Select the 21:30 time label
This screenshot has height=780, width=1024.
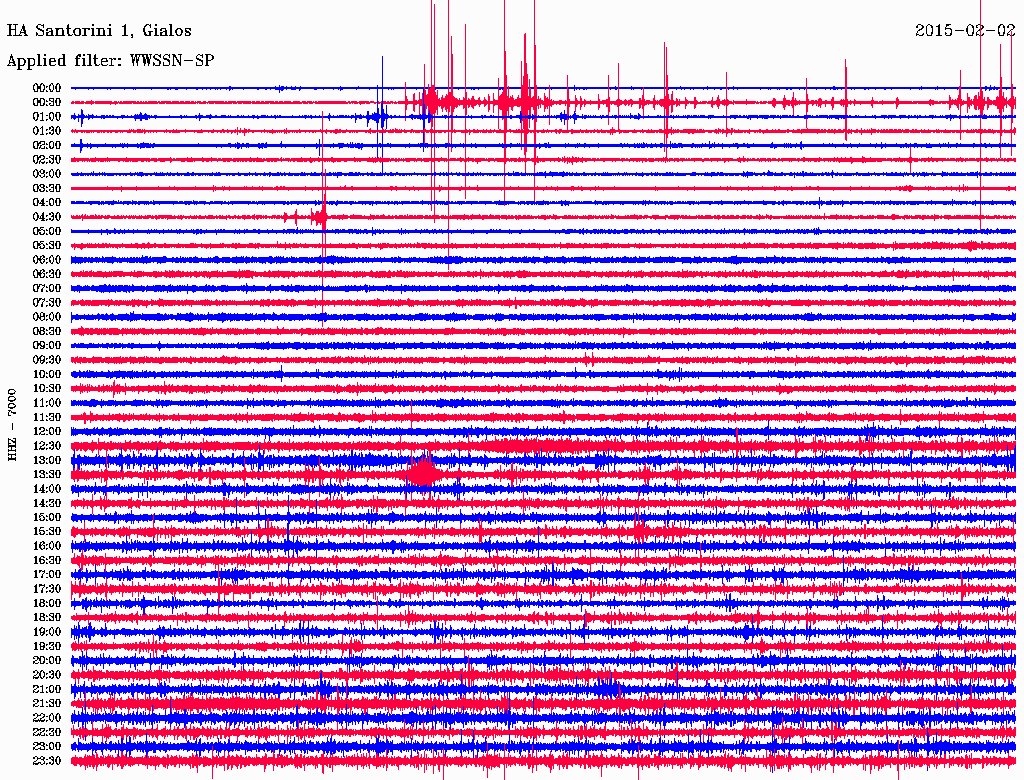[47, 704]
